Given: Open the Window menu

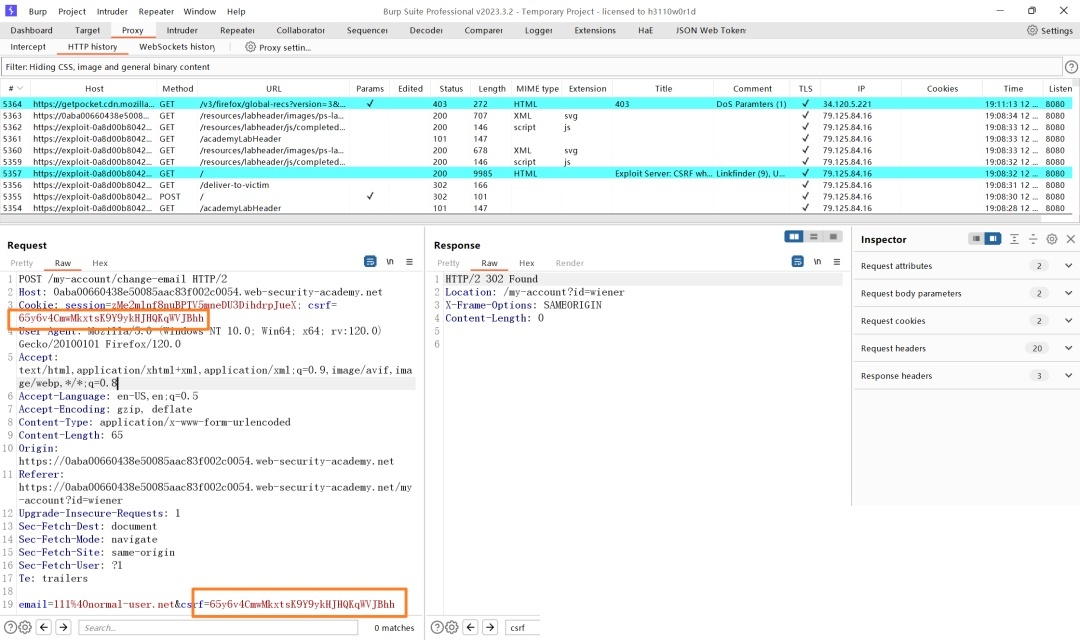Looking at the screenshot, I should pos(200,12).
